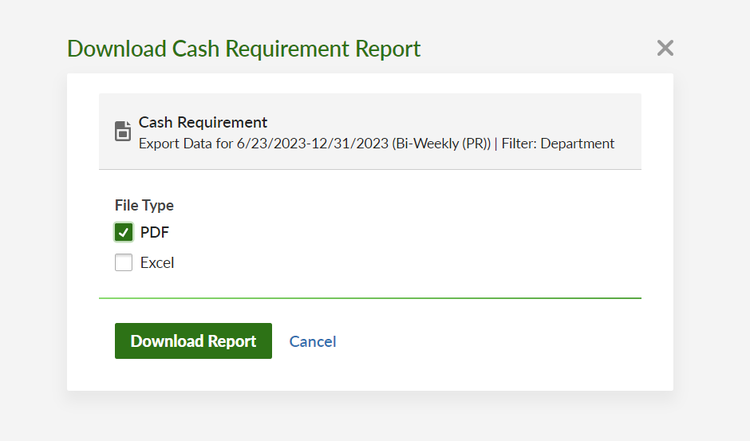The width and height of the screenshot is (750, 441).
Task: Click the Download Report button
Action: [193, 341]
